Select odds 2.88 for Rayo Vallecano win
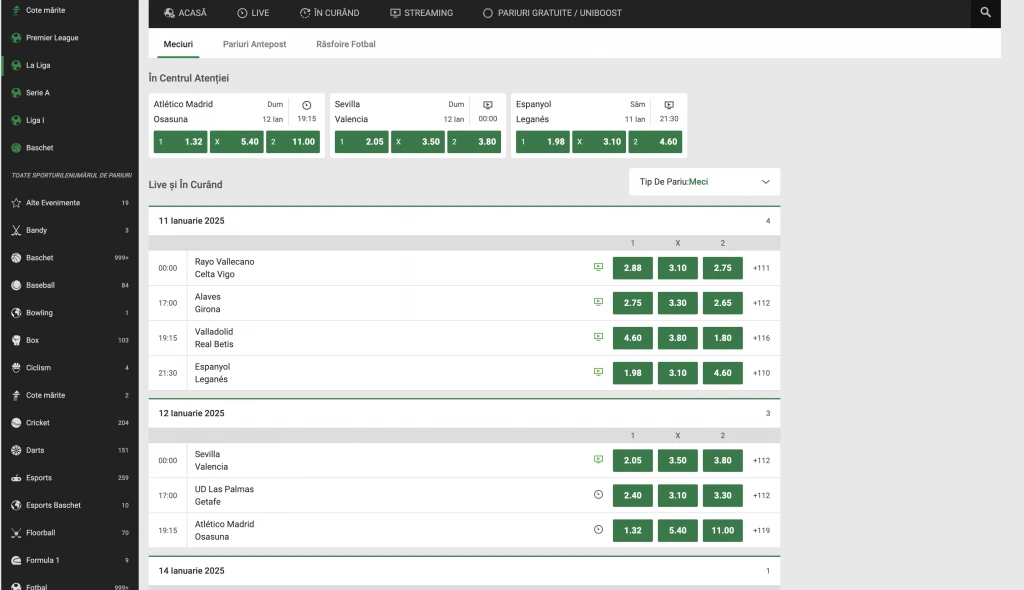This screenshot has width=1024, height=590. coord(632,268)
